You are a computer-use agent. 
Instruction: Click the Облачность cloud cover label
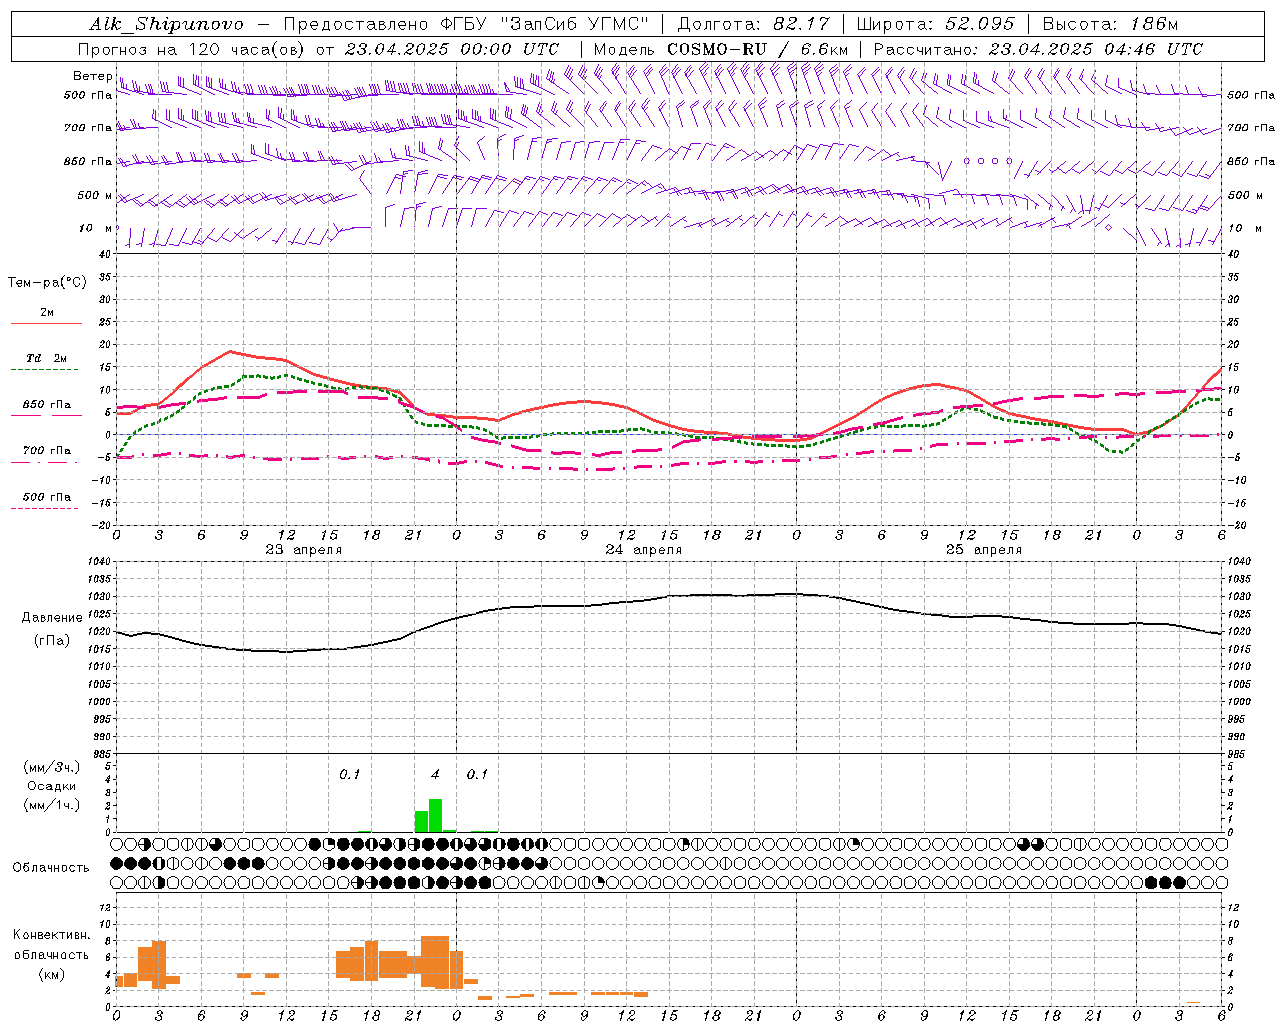[51, 868]
